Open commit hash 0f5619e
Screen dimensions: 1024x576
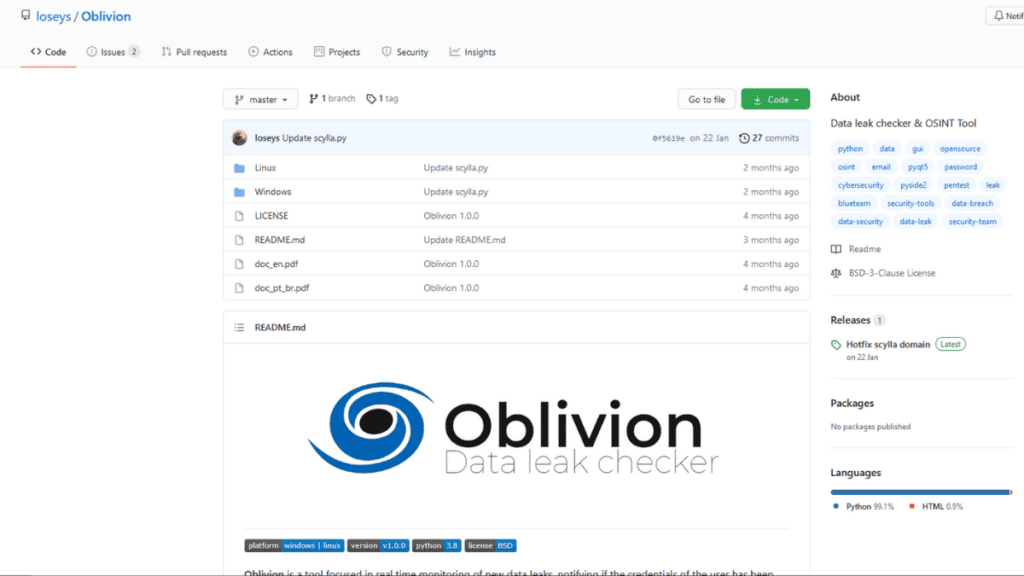(x=668, y=138)
